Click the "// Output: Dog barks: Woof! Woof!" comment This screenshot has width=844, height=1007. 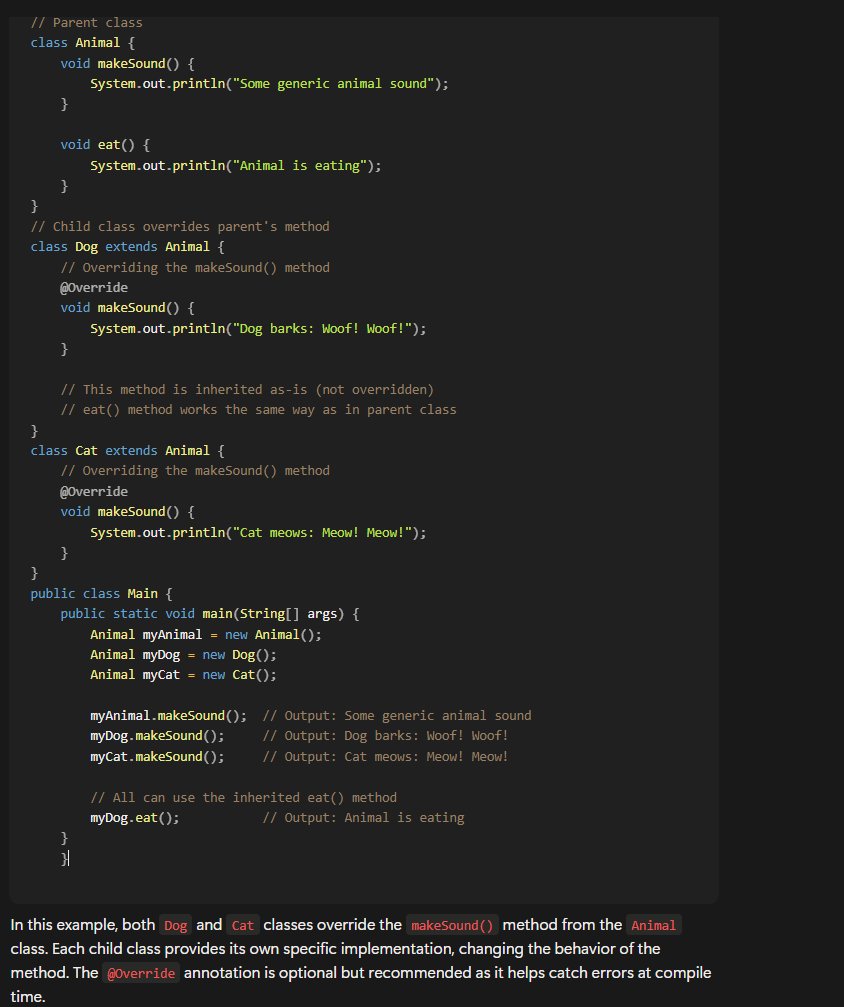tap(385, 736)
